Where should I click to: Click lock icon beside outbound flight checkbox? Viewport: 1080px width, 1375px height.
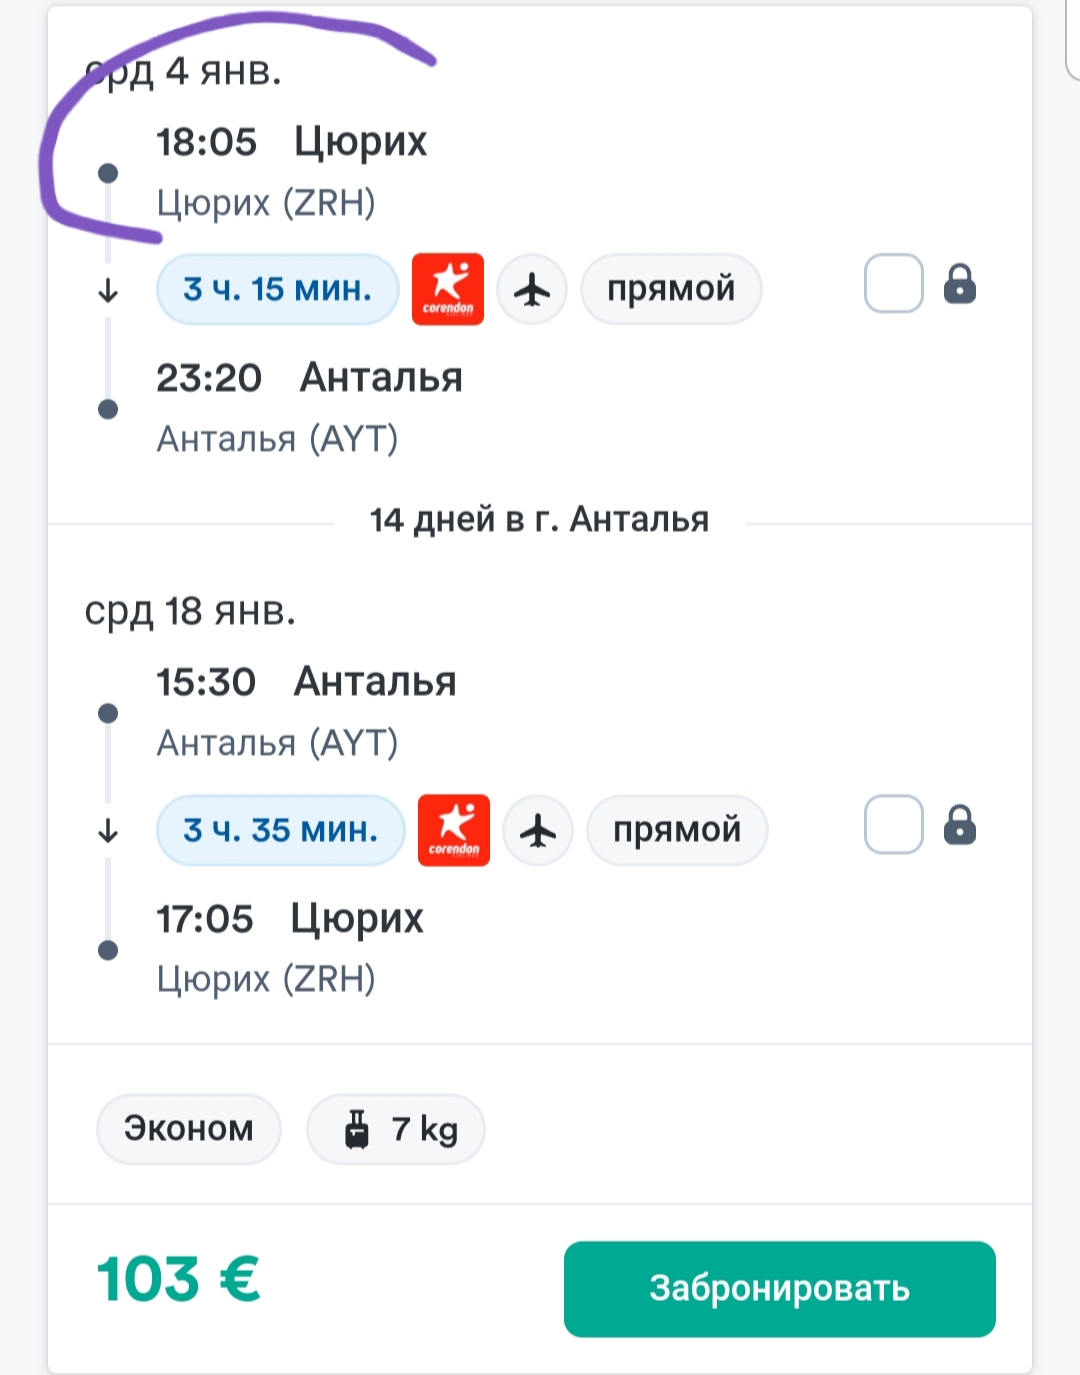tap(960, 284)
